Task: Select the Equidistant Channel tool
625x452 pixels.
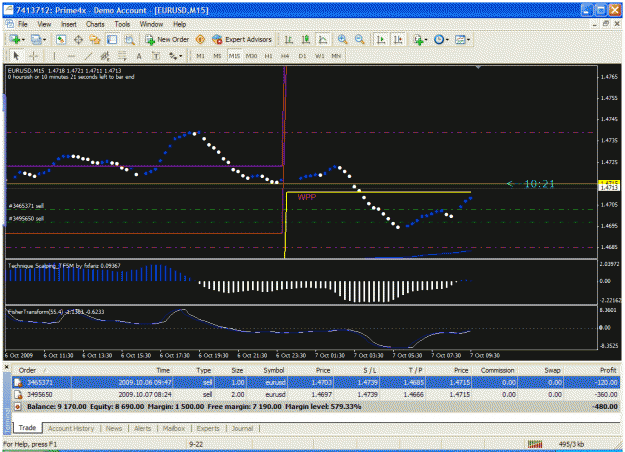Action: click(x=105, y=56)
